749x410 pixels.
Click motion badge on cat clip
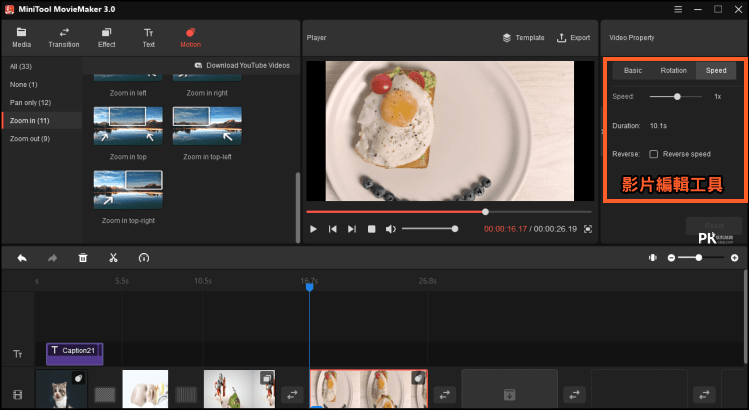pyautogui.click(x=78, y=378)
